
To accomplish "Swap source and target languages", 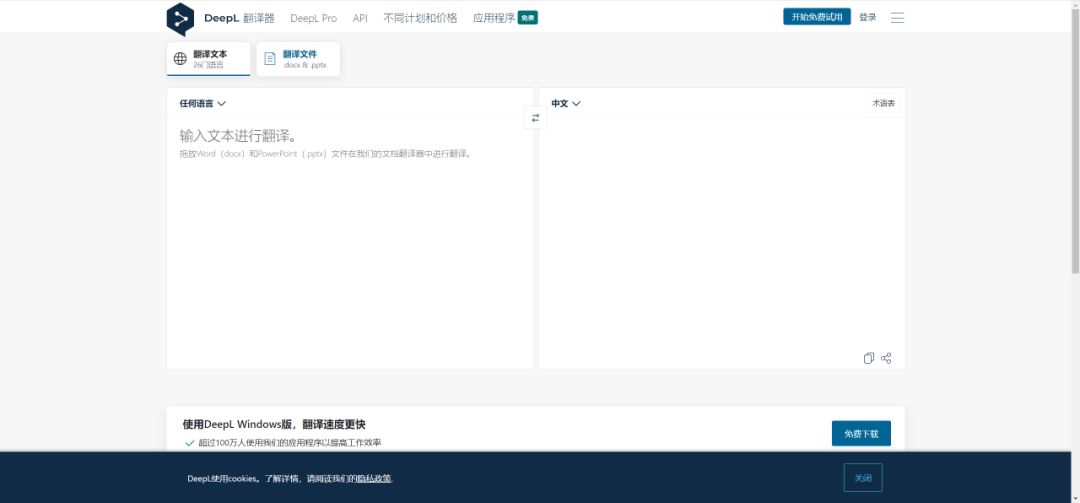I will 536,117.
